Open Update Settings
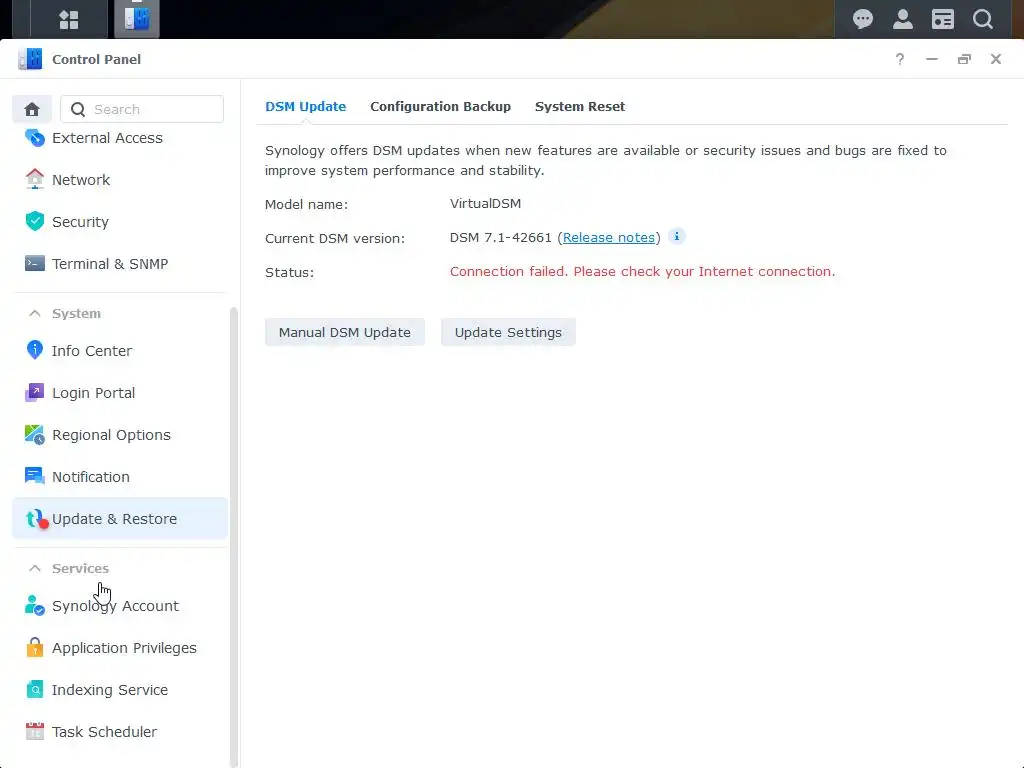 [508, 332]
